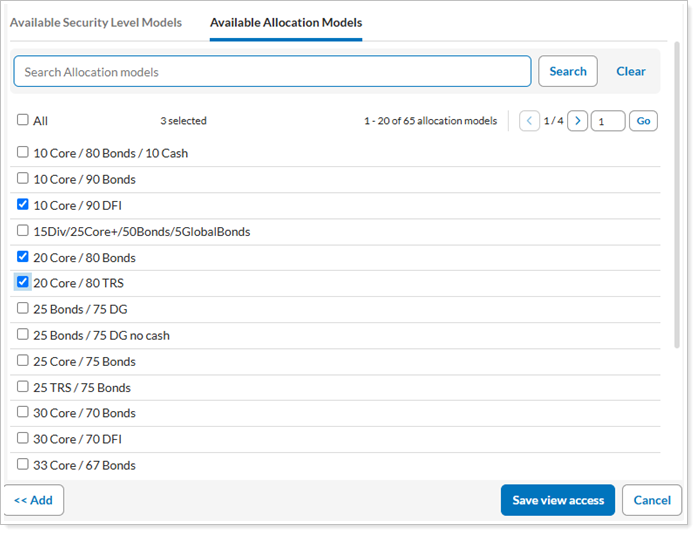
Task: Uncheck the 20 Core / 80 Bonds checkbox
Action: click(23, 257)
